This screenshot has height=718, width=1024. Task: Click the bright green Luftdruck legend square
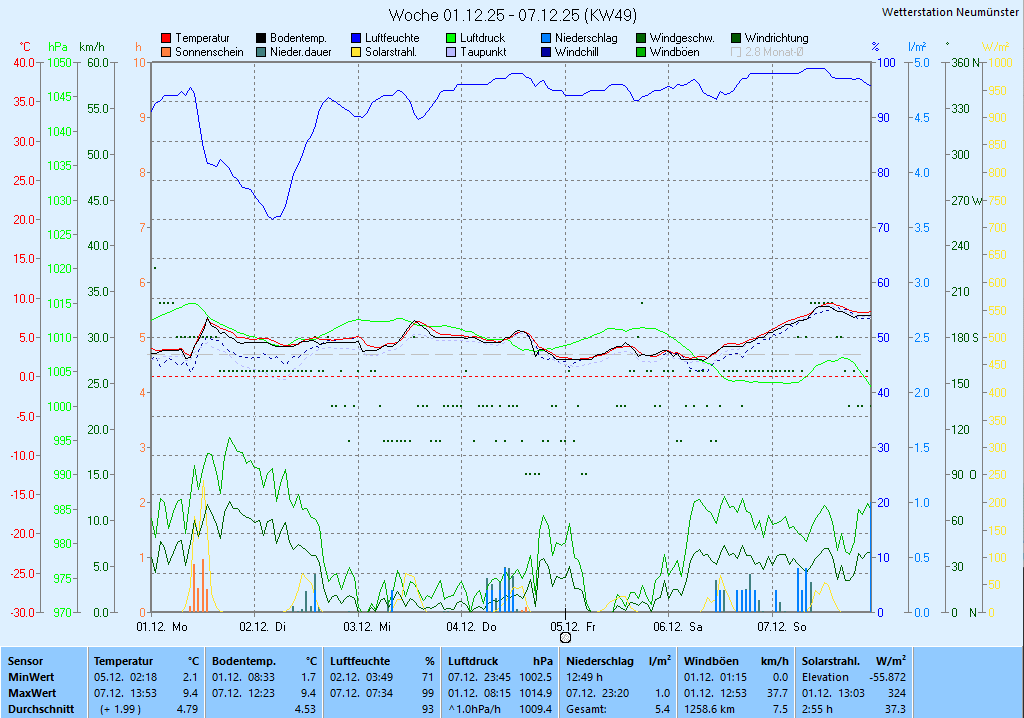click(451, 38)
